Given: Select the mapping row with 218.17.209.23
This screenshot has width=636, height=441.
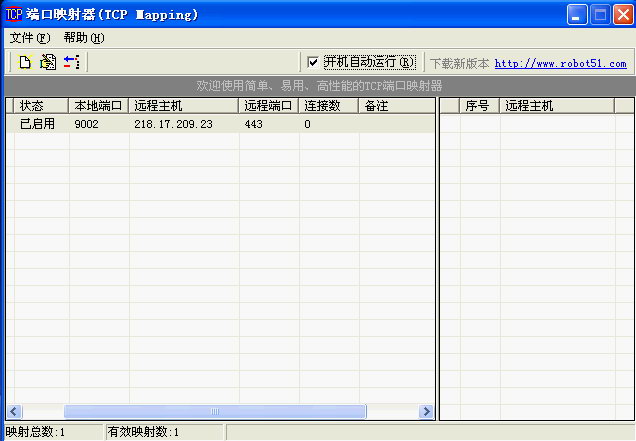Looking at the screenshot, I should pyautogui.click(x=172, y=124).
